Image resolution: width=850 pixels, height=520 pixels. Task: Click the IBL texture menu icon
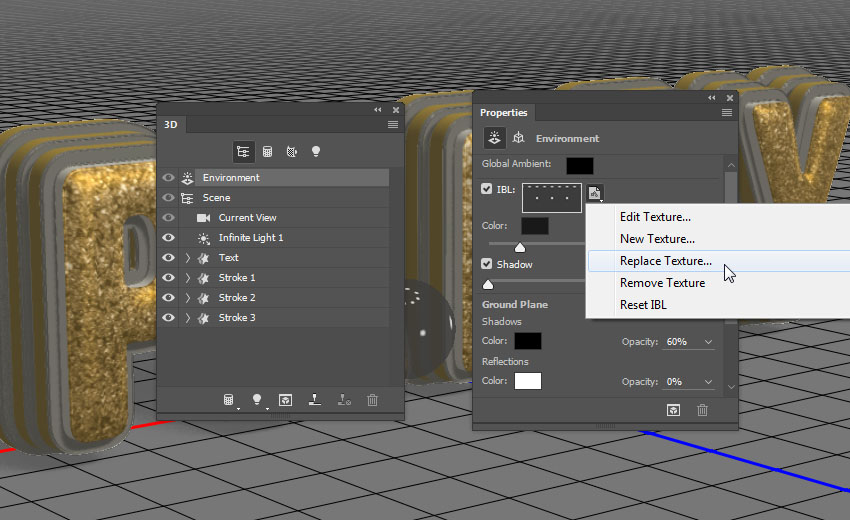pyautogui.click(x=594, y=192)
